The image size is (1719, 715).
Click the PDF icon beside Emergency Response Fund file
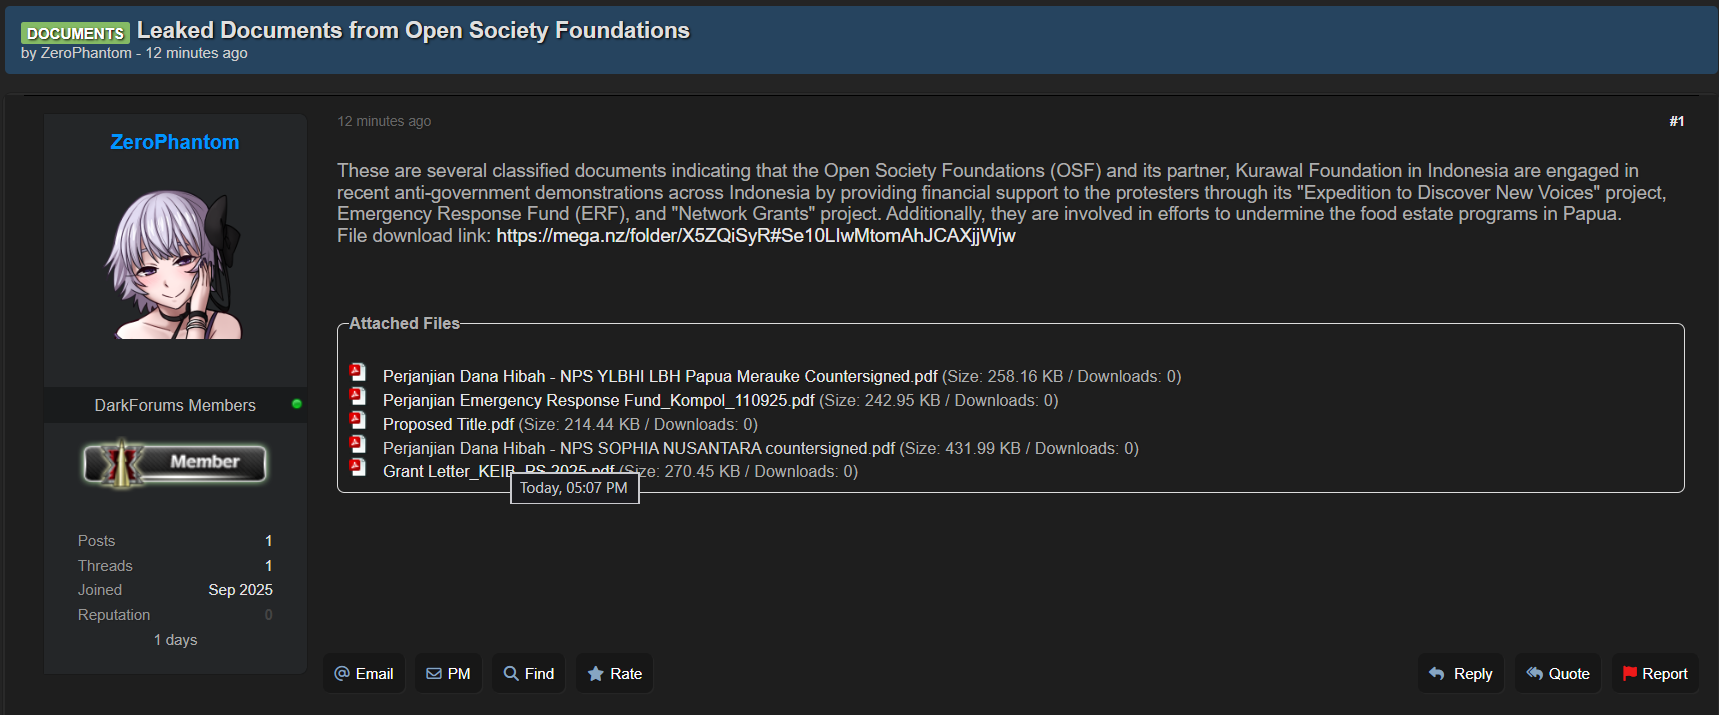coord(357,397)
